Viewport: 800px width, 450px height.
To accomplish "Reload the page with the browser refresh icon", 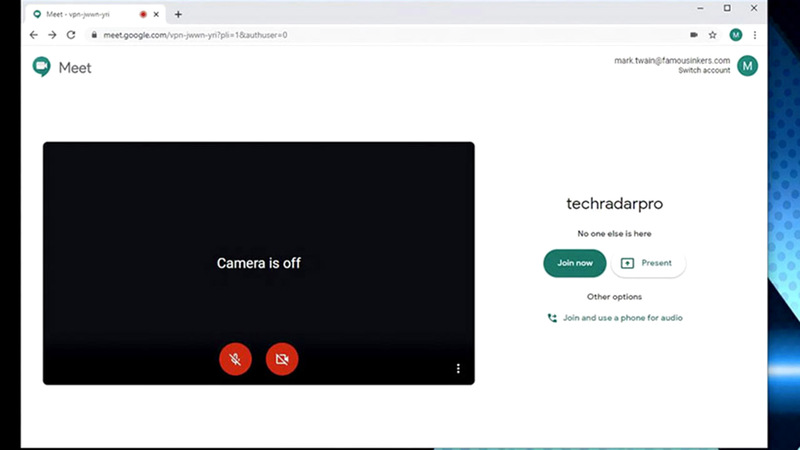I will click(71, 35).
